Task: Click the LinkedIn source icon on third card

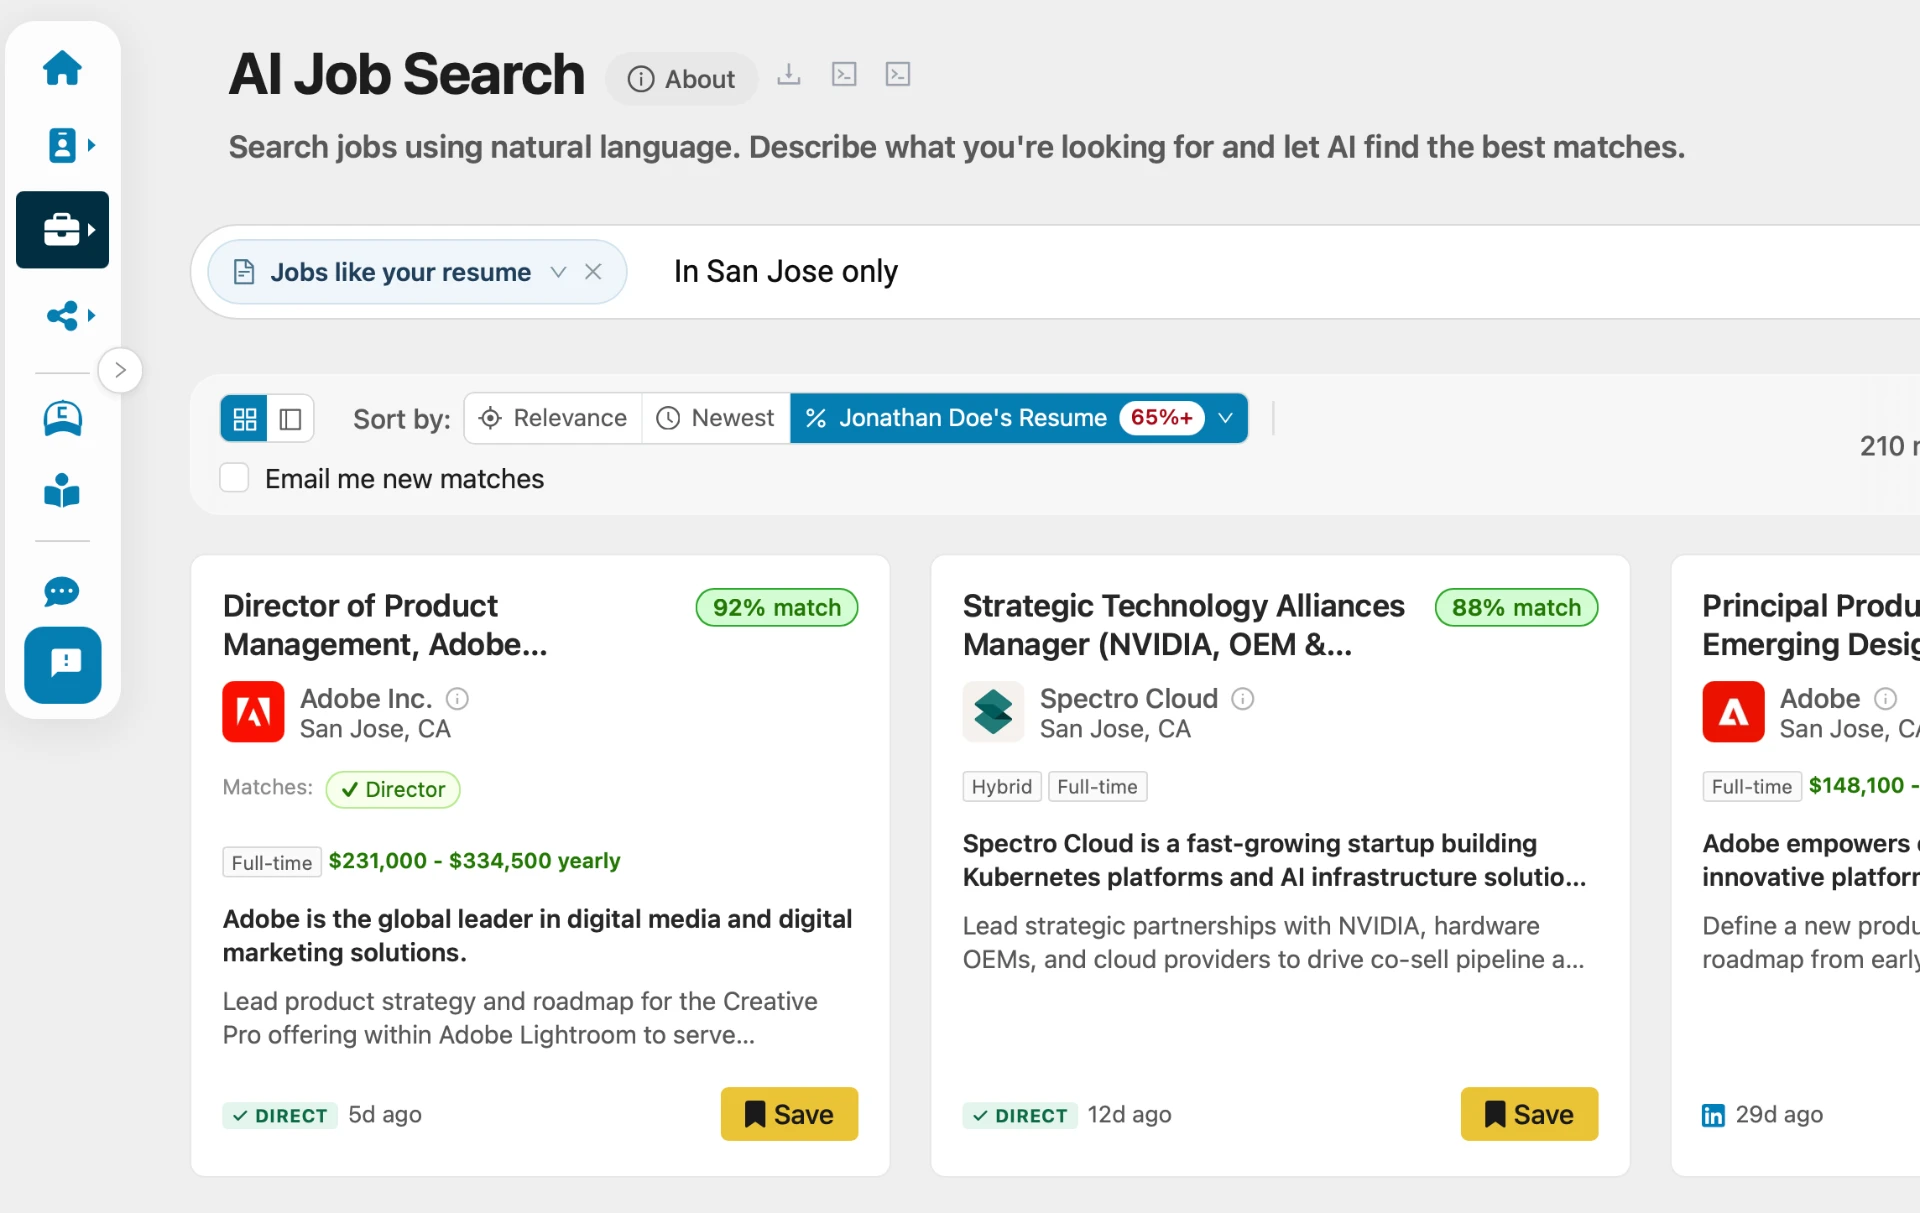Action: tap(1713, 1115)
